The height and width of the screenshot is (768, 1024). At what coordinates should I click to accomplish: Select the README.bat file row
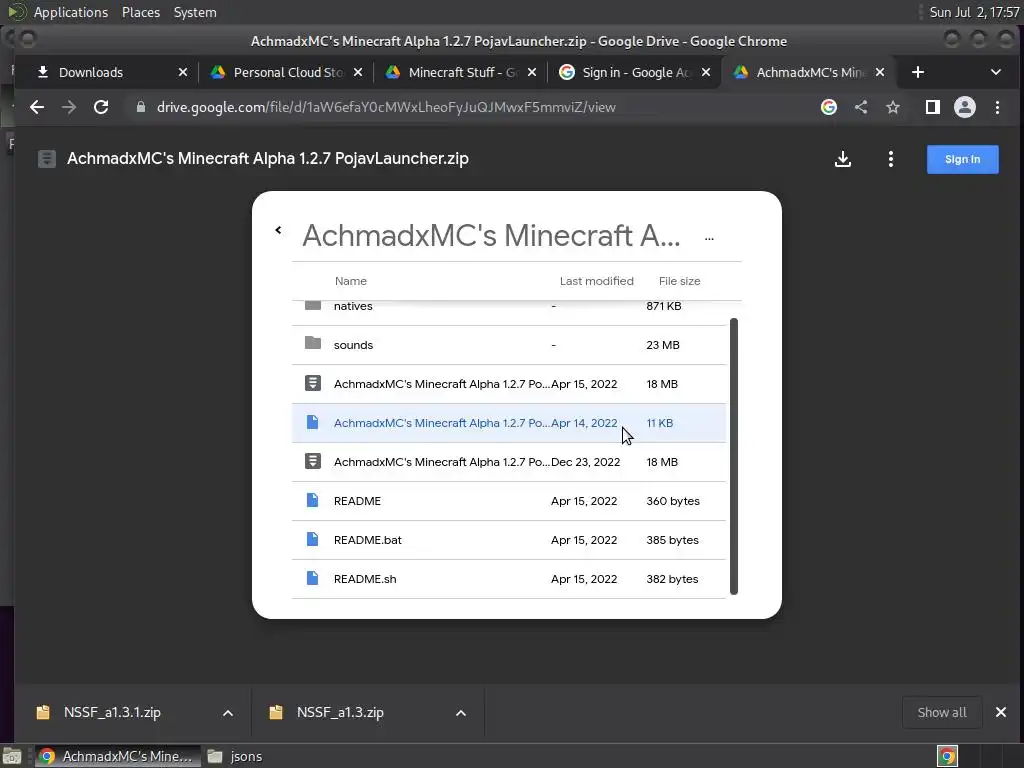point(509,540)
